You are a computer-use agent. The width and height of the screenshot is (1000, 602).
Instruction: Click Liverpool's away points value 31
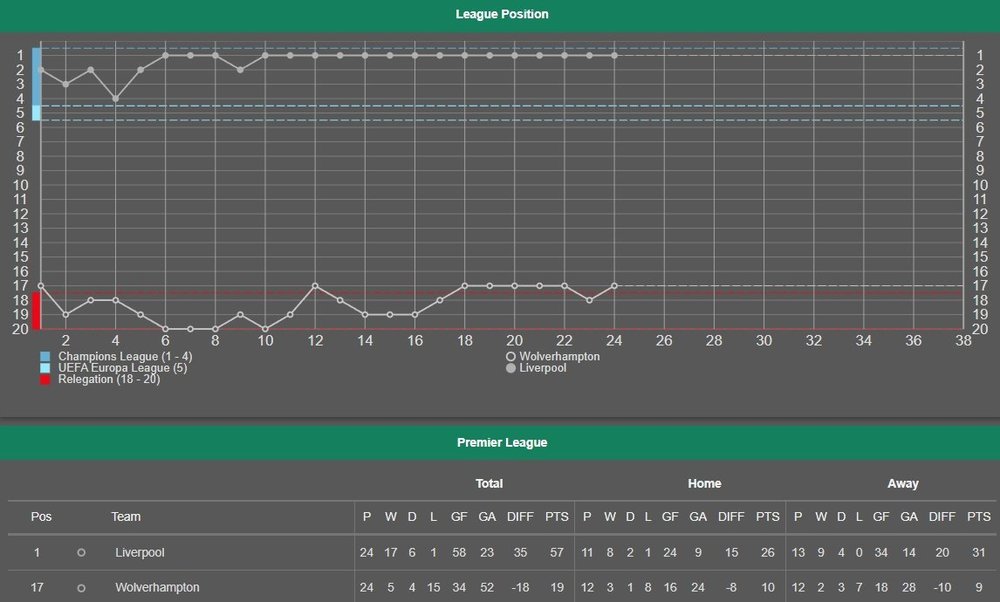click(x=979, y=553)
